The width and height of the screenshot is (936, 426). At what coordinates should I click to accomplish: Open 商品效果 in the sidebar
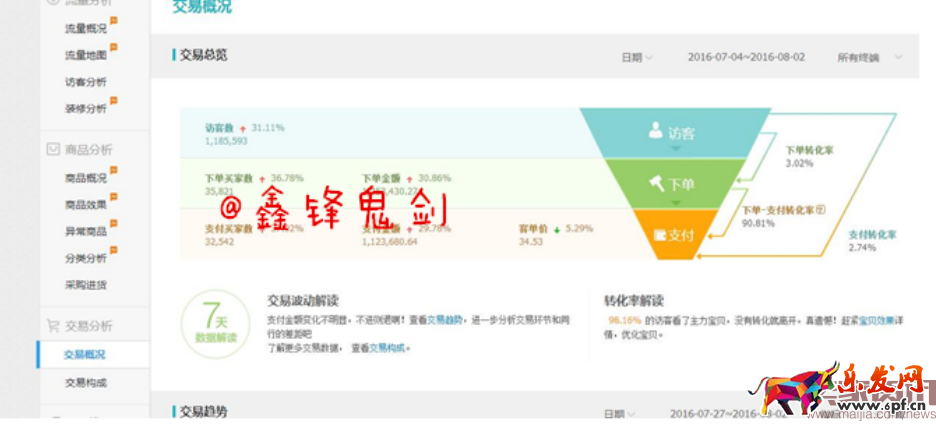85,205
